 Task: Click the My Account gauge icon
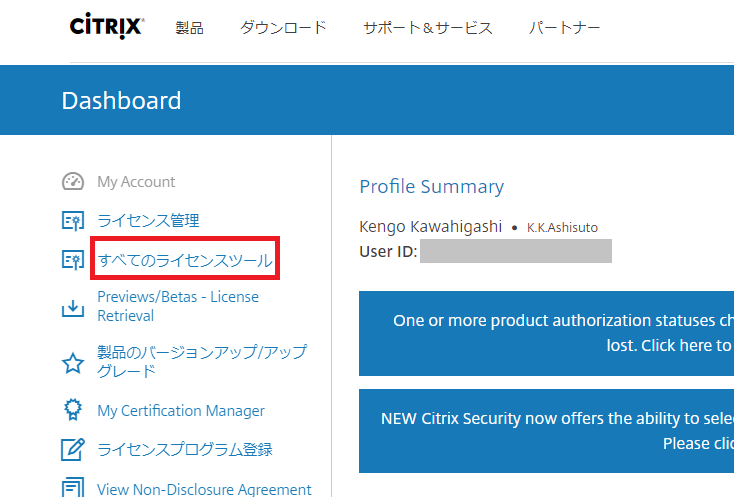click(73, 182)
